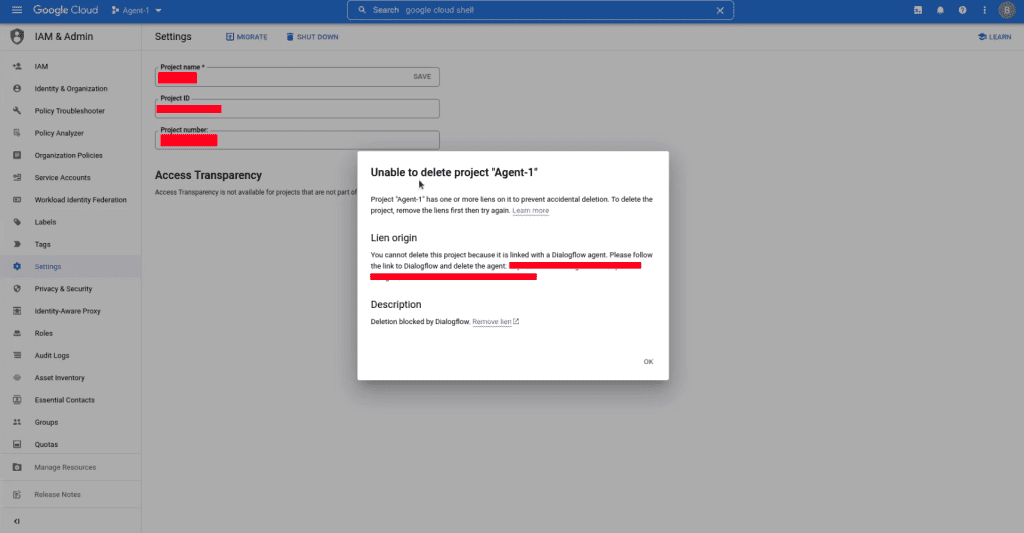Click the Quotas icon in sidebar
The image size is (1024, 533).
[x=17, y=444]
